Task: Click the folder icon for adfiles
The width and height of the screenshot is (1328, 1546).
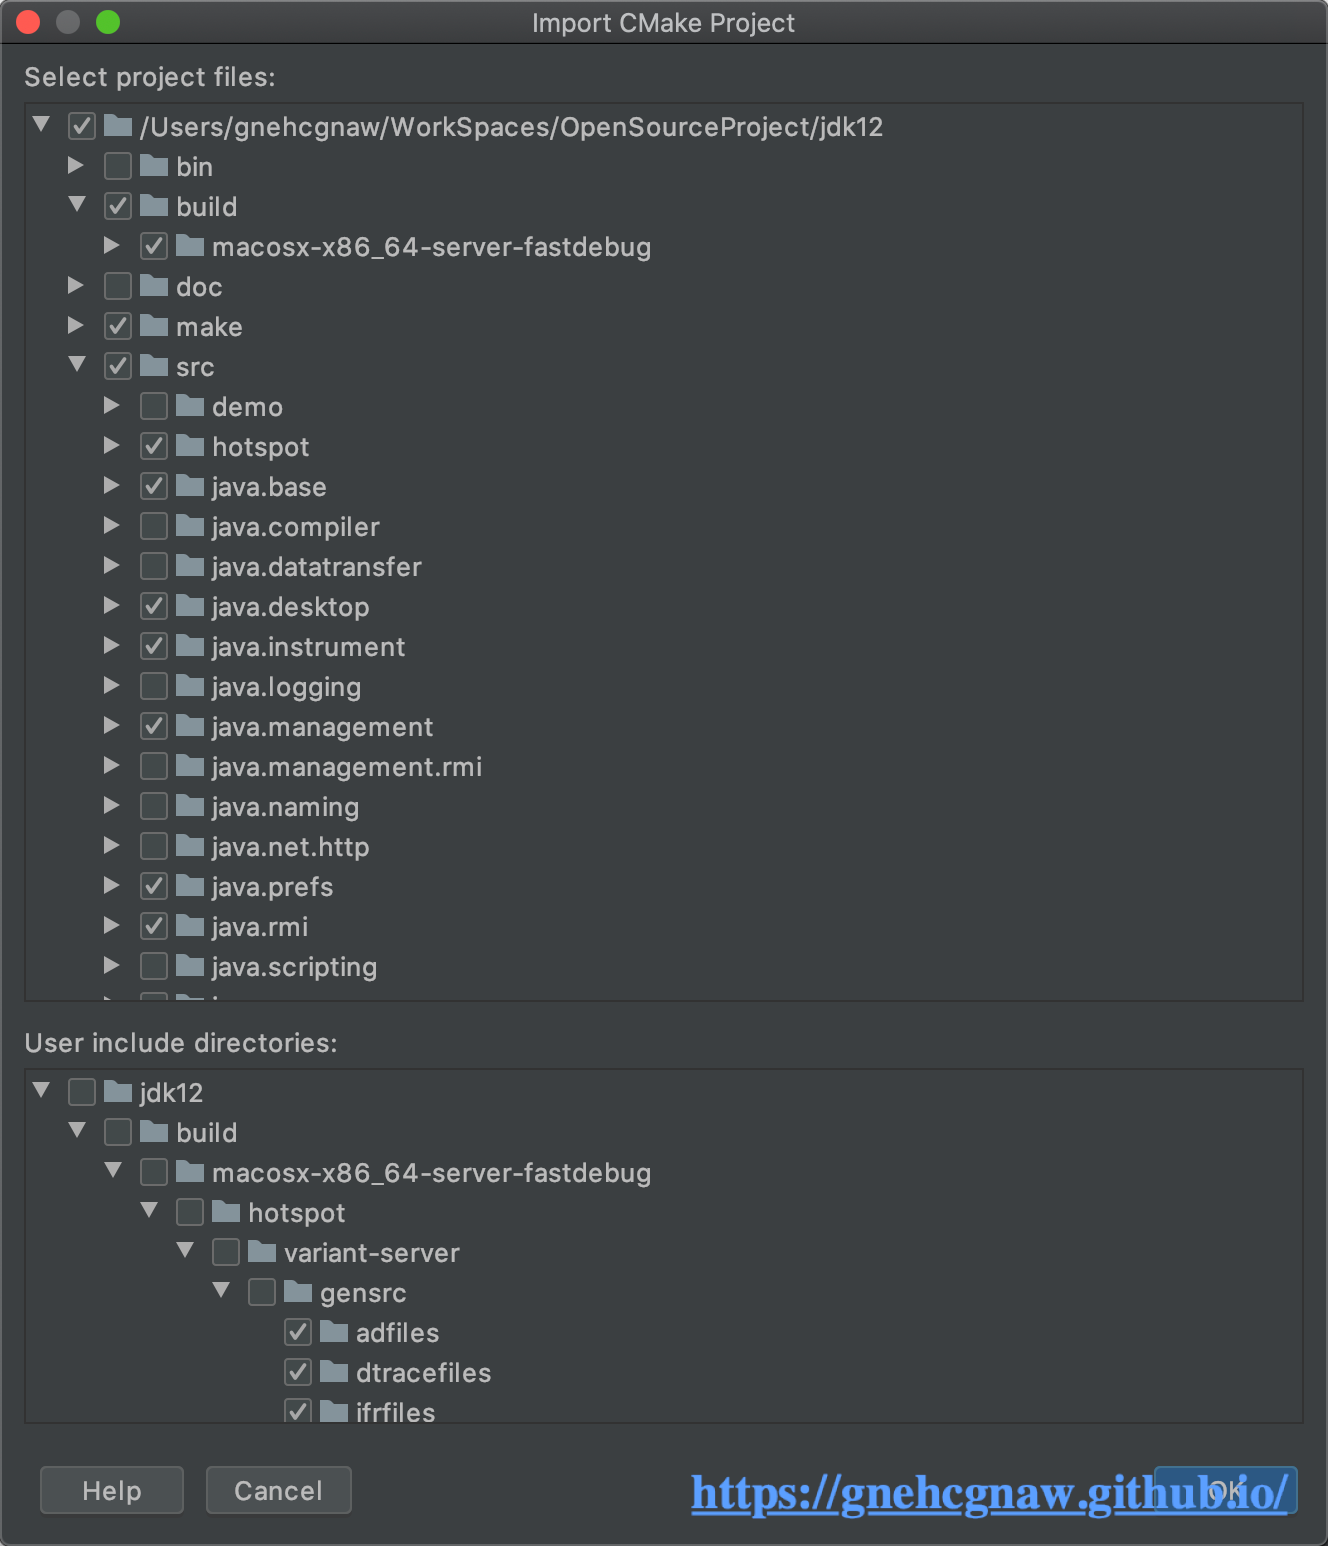Action: pos(334,1332)
